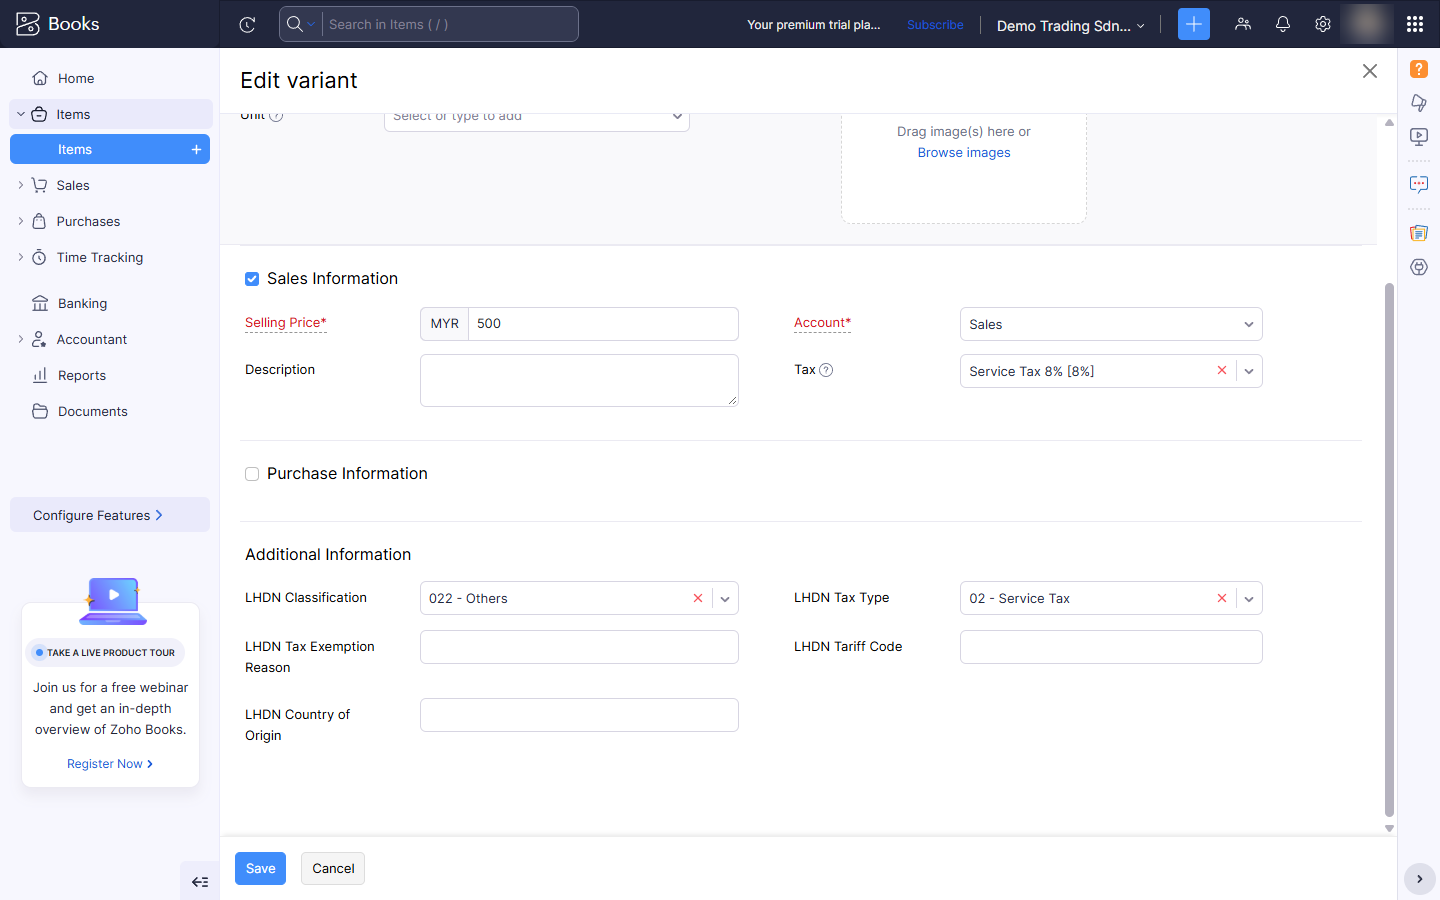Click the orange help question icon

point(1419,69)
